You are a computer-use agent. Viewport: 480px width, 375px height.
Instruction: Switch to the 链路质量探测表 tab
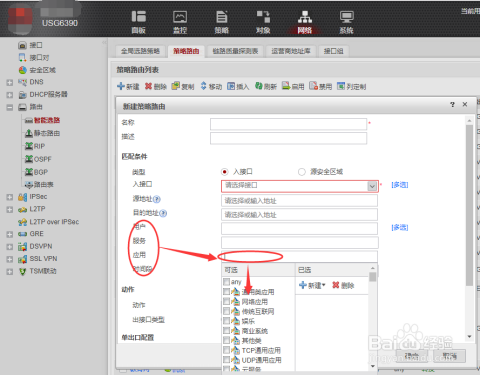[235, 51]
